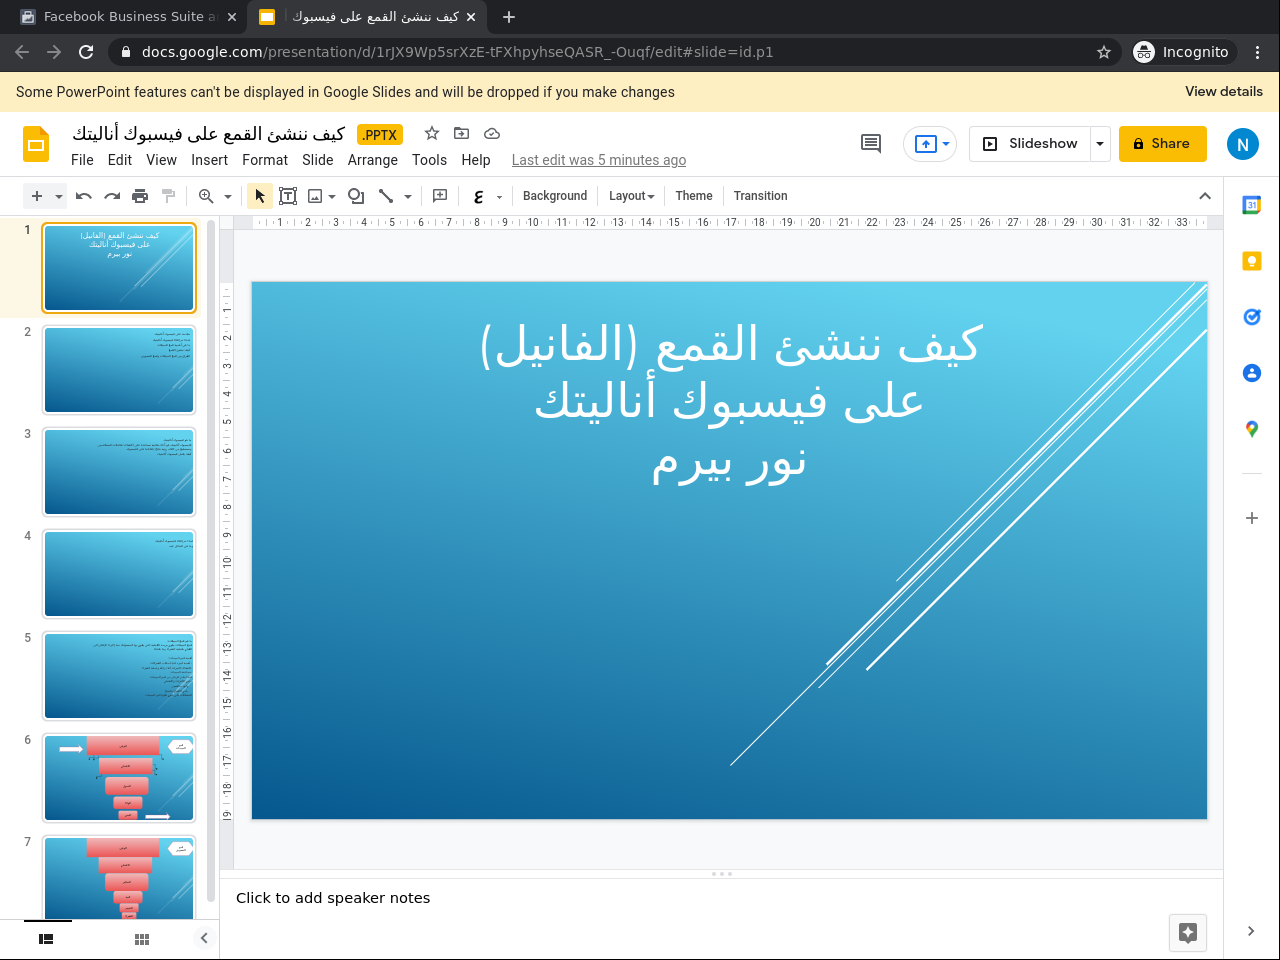Open the Help menu
The image size is (1280, 960).
coord(476,160)
